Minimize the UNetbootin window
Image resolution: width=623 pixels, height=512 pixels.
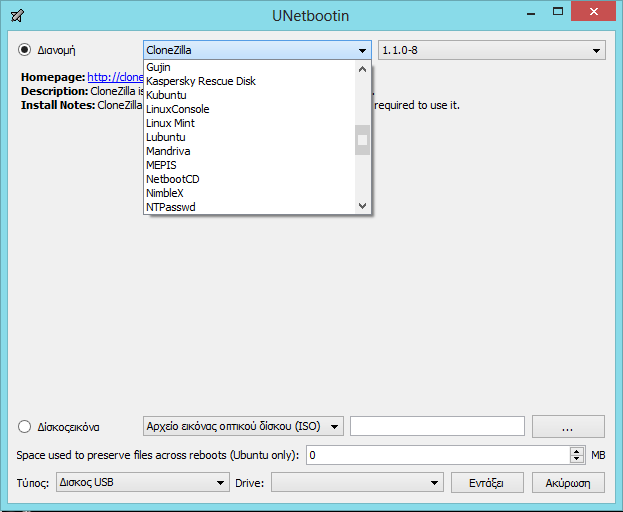(x=531, y=13)
